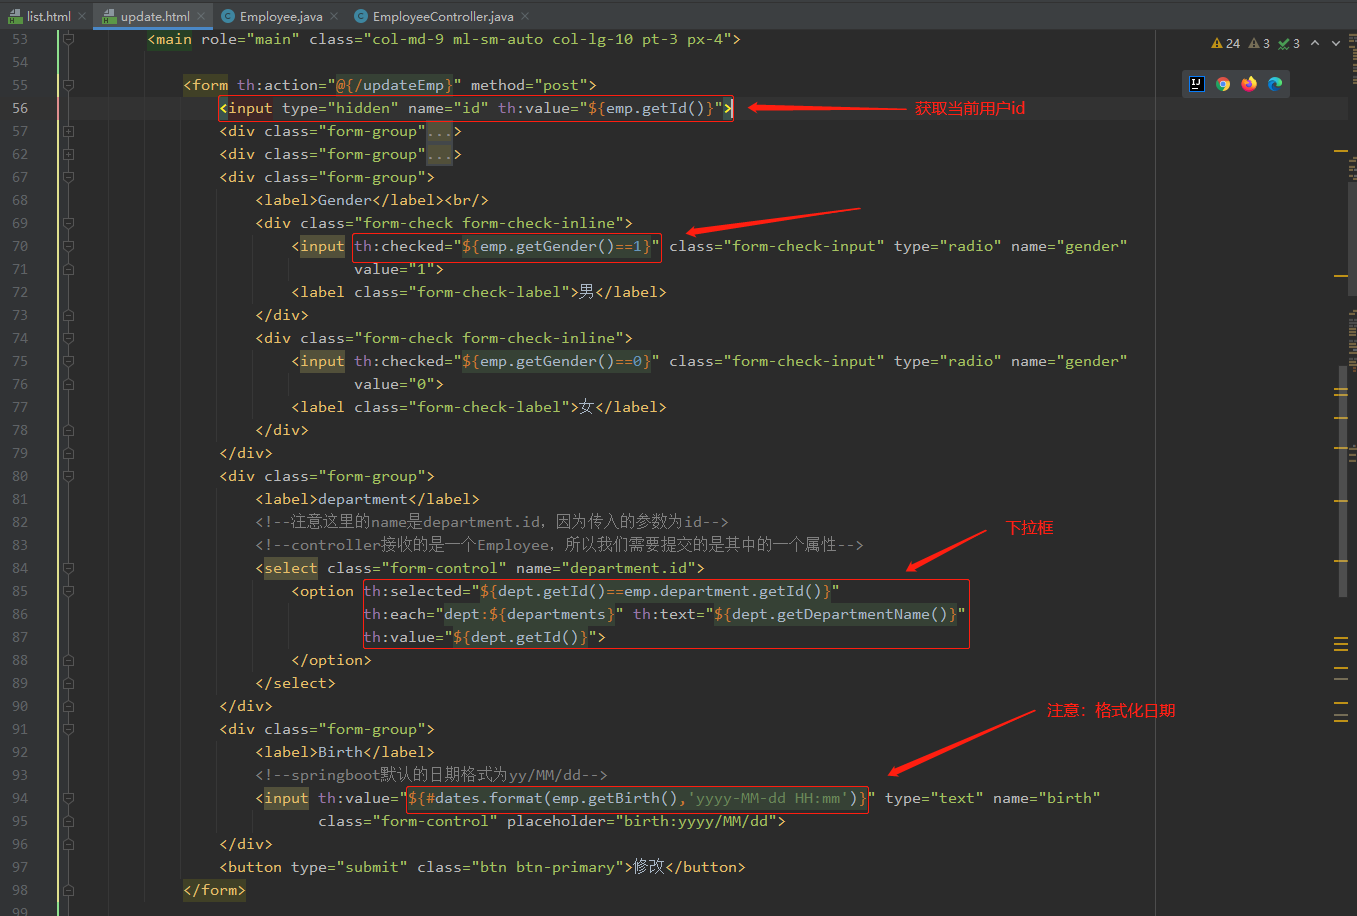
Task: Open the EmployeeController.java tab
Action: (x=443, y=16)
